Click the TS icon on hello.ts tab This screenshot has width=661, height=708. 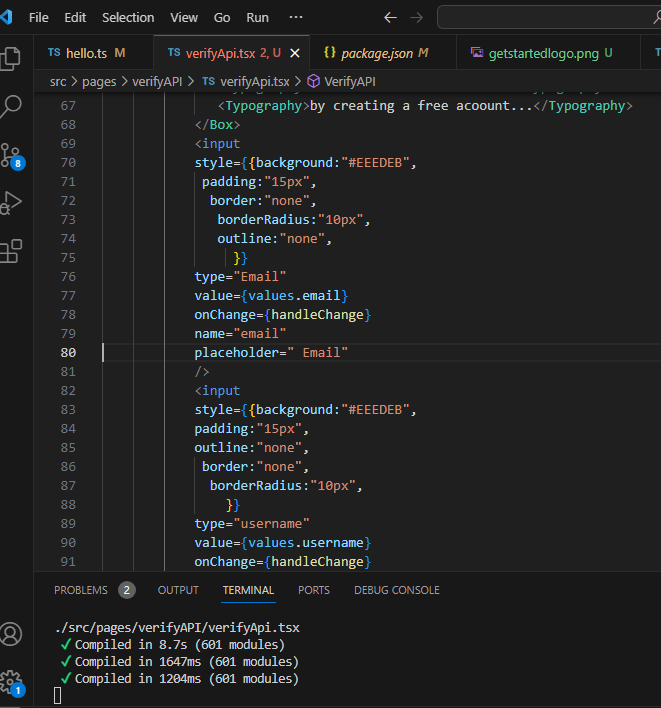[x=54, y=53]
